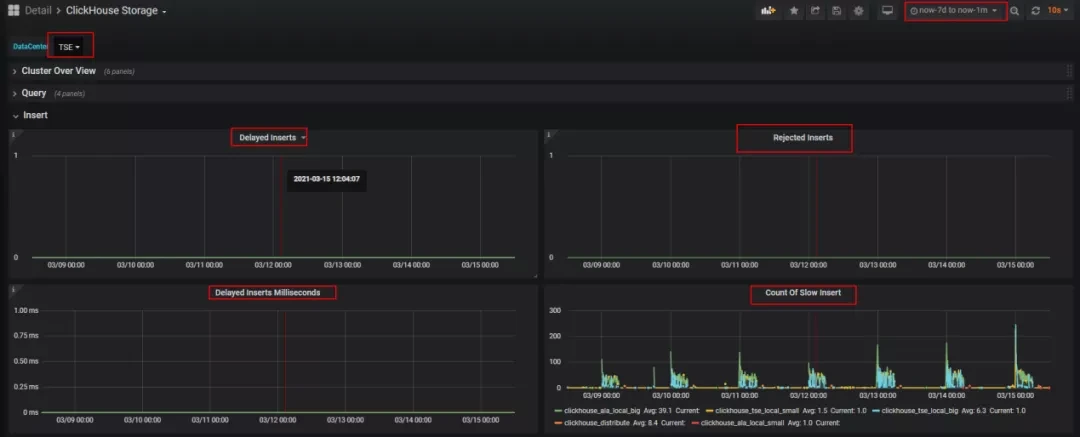Switch to TV view mode icon
This screenshot has width=1080, height=437.
tap(886, 11)
